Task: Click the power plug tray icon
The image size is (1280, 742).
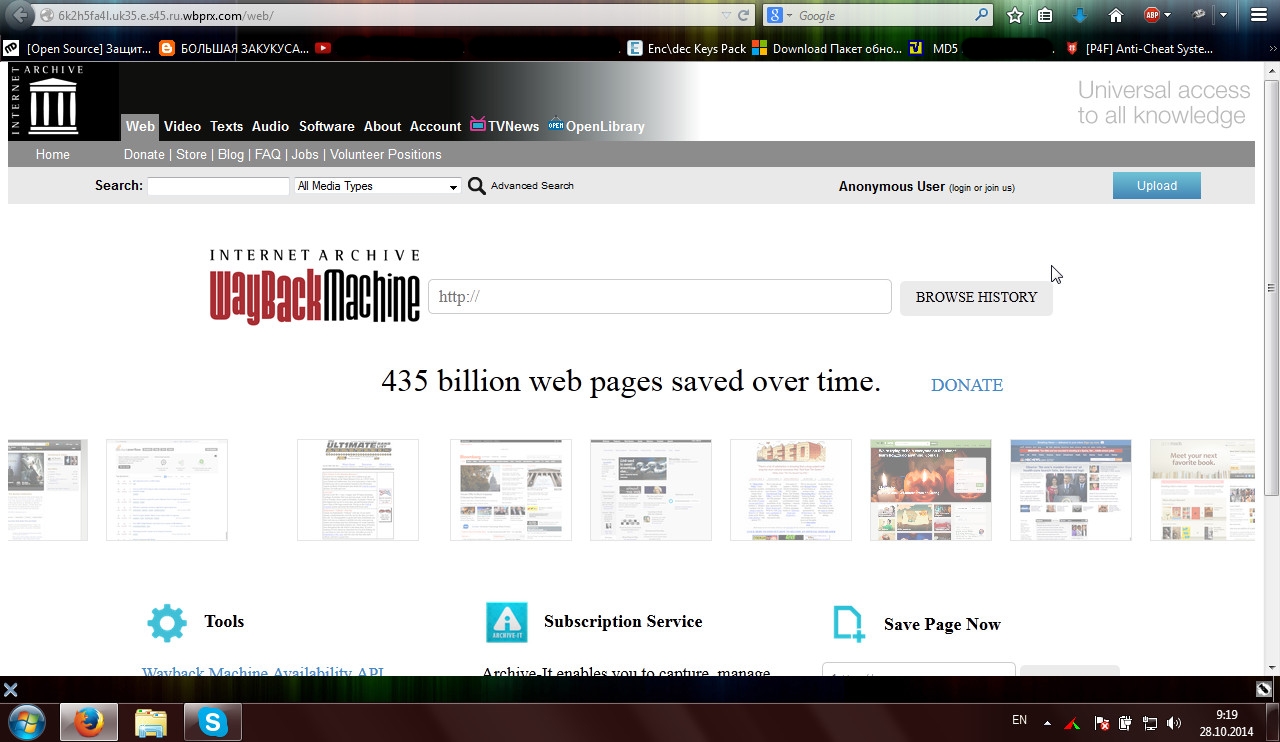Action: [1126, 723]
